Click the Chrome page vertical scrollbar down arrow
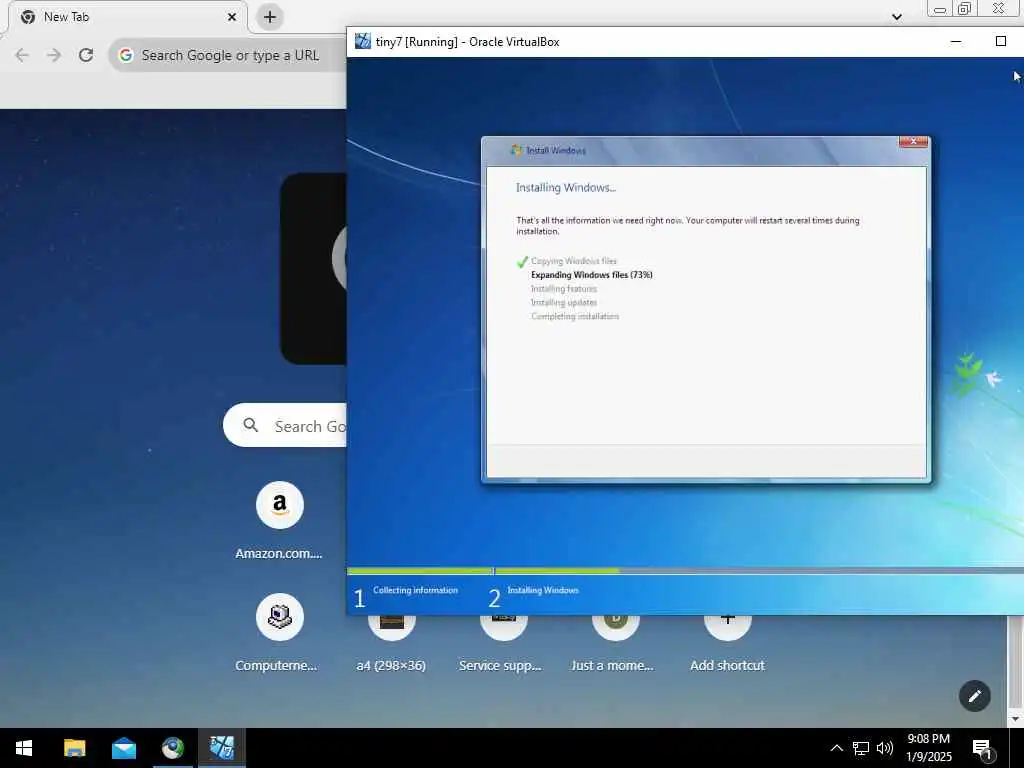 pos(1014,719)
